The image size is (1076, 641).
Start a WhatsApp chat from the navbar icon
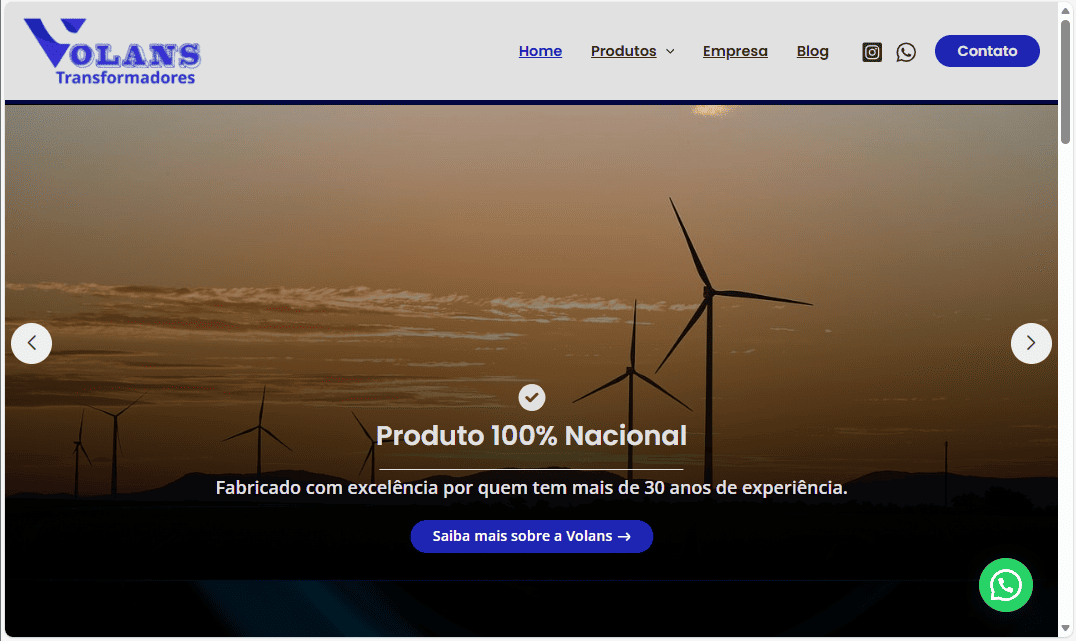(x=906, y=51)
